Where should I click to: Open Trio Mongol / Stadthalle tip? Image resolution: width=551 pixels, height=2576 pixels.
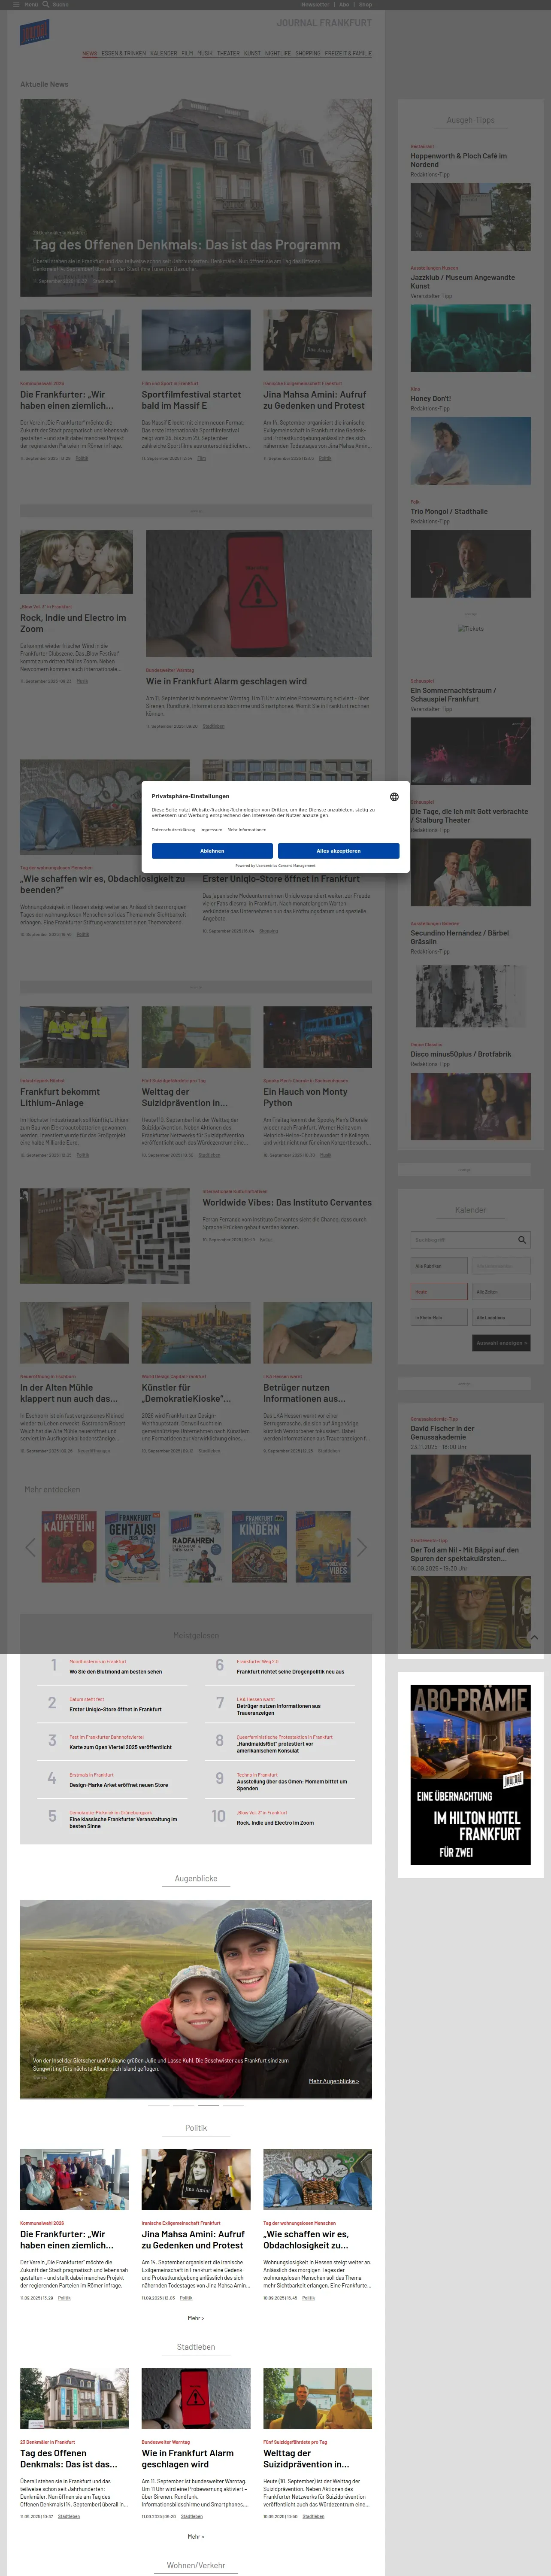point(449,511)
